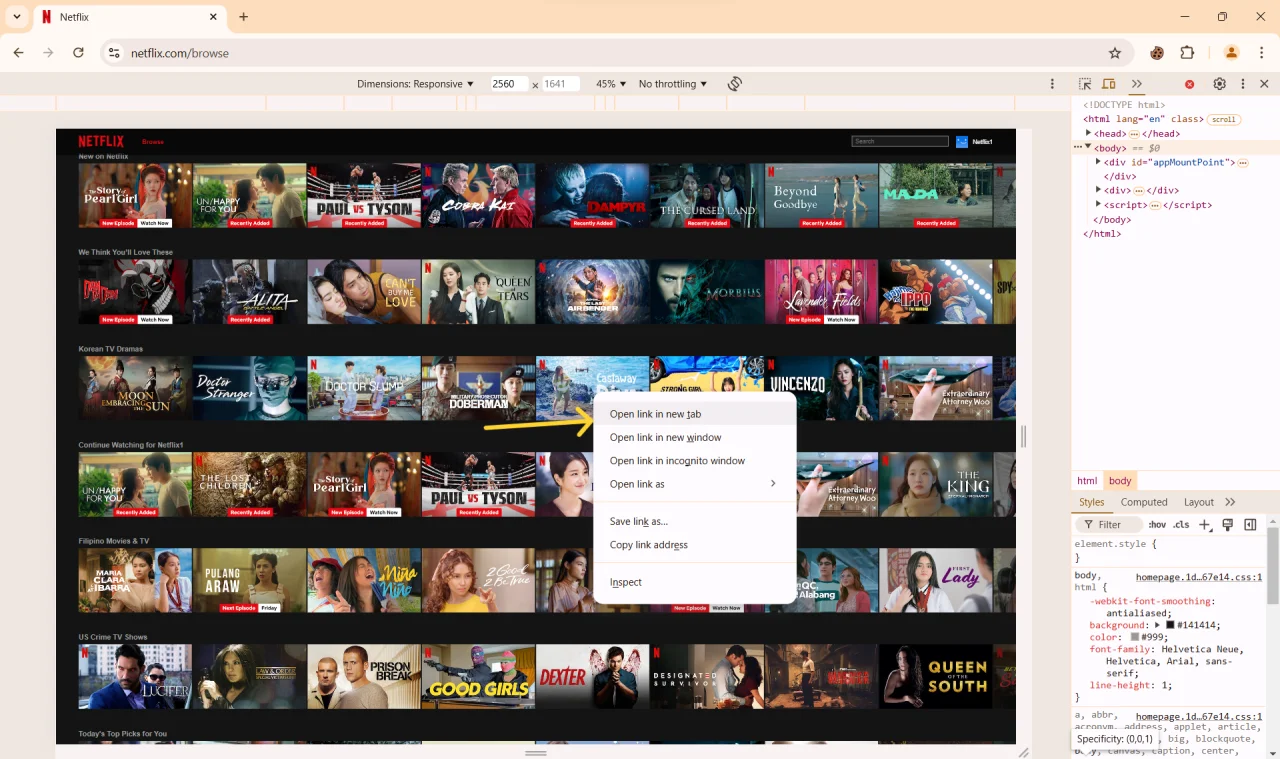This screenshot has width=1280, height=759.
Task: Click the viewport width field showing 2560
Action: [509, 84]
